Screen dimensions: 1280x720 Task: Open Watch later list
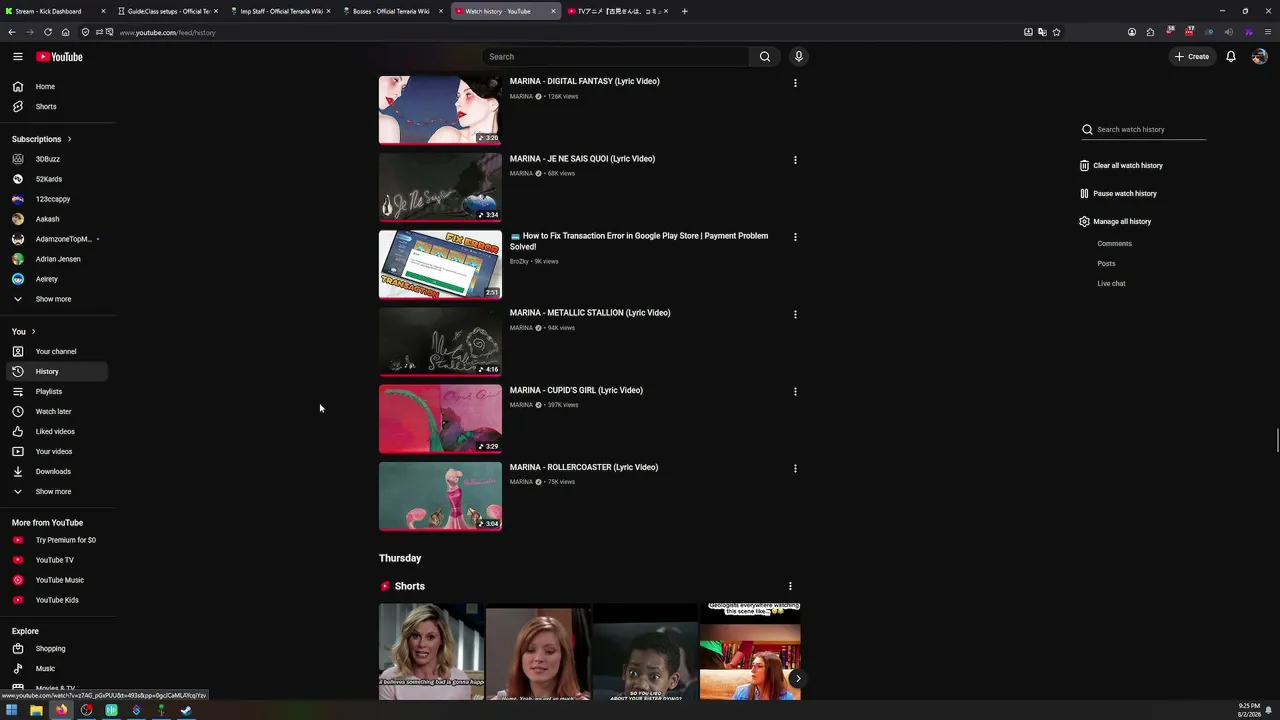(x=54, y=412)
